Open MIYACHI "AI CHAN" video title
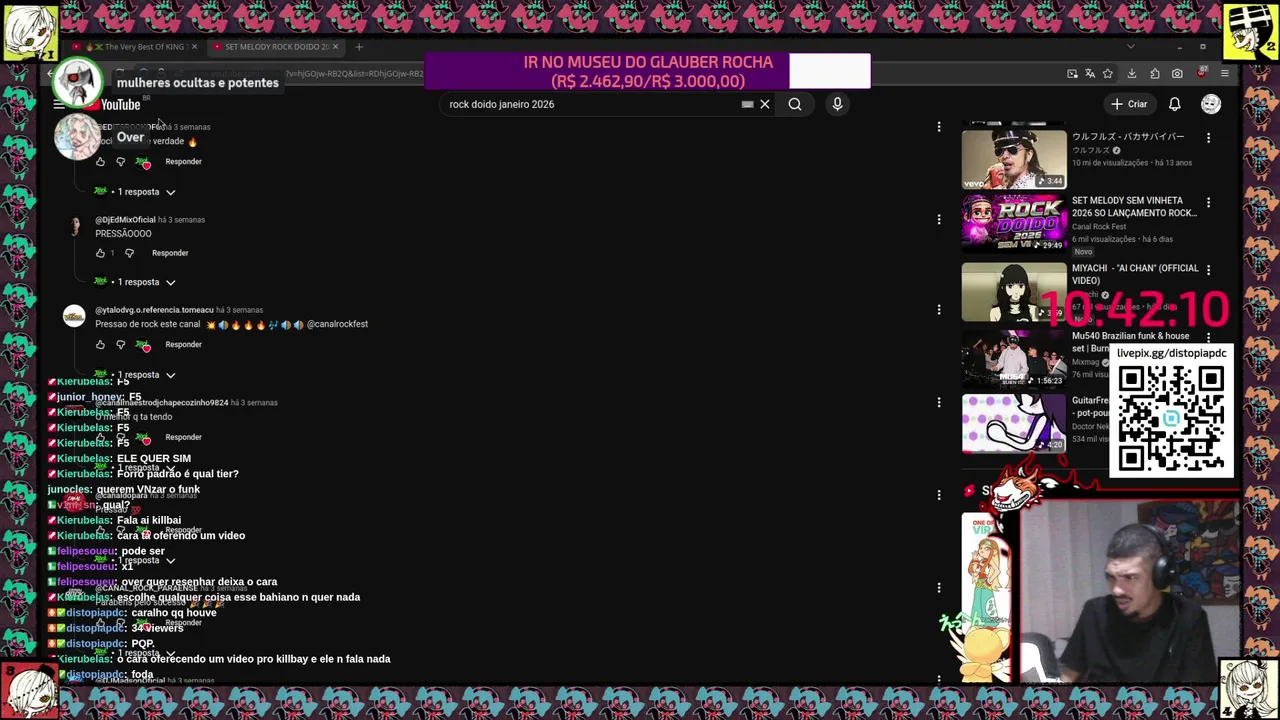This screenshot has width=1280, height=720. tap(1135, 274)
